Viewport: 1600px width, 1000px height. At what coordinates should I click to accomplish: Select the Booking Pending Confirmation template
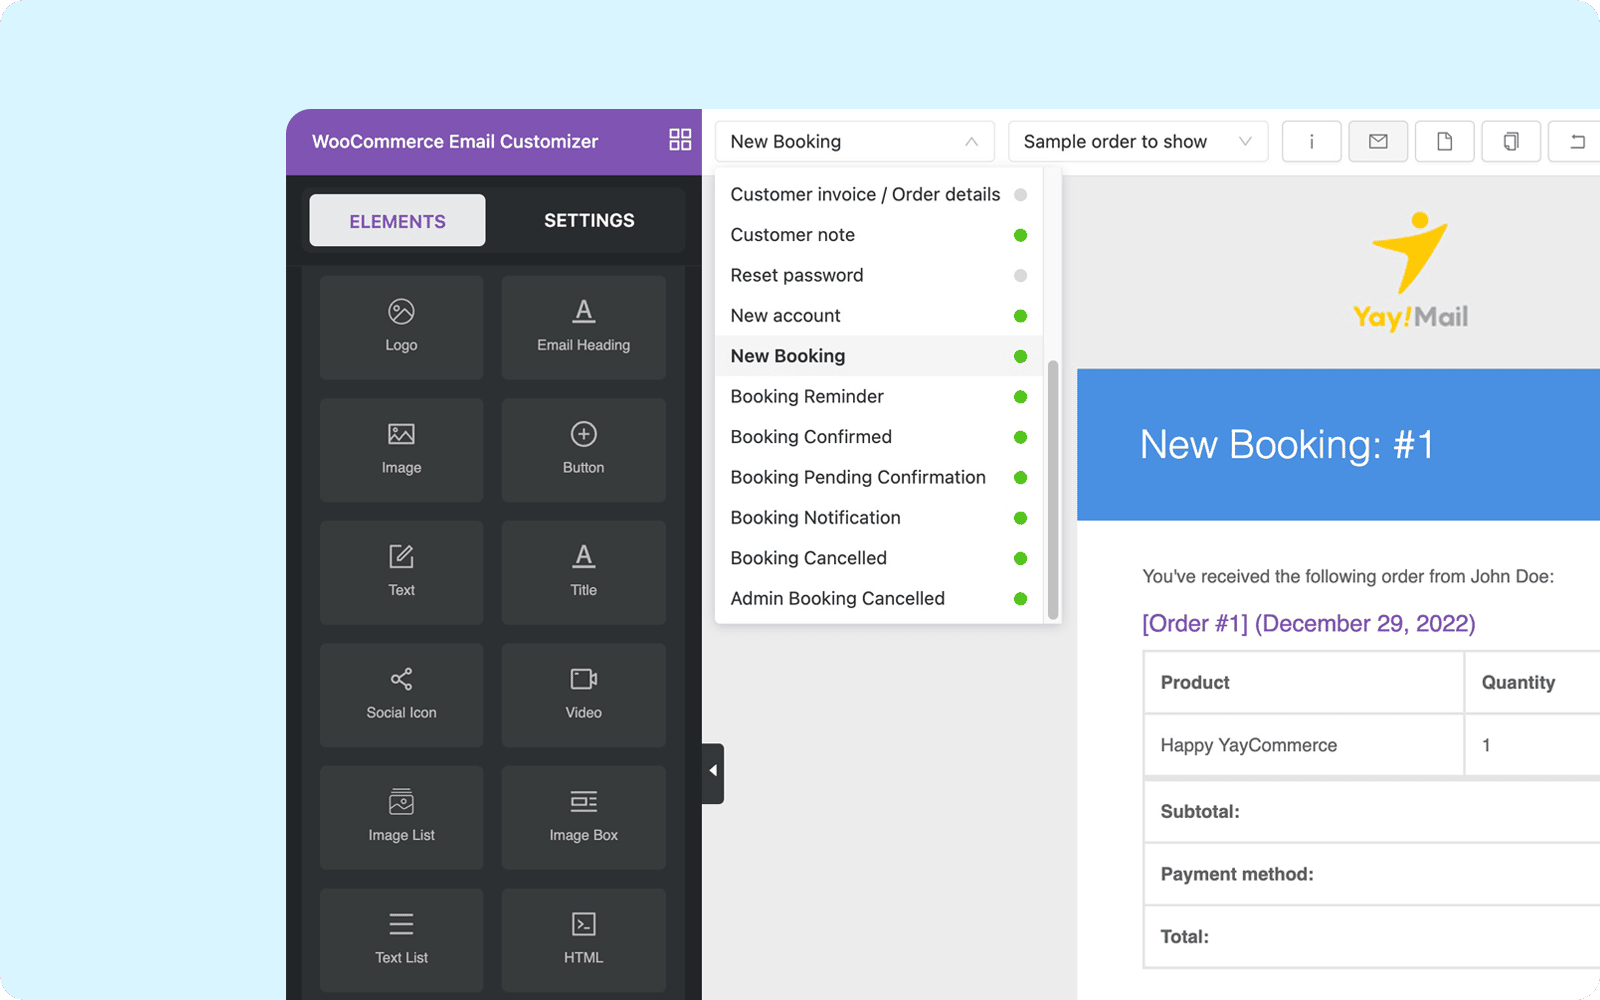(x=879, y=477)
